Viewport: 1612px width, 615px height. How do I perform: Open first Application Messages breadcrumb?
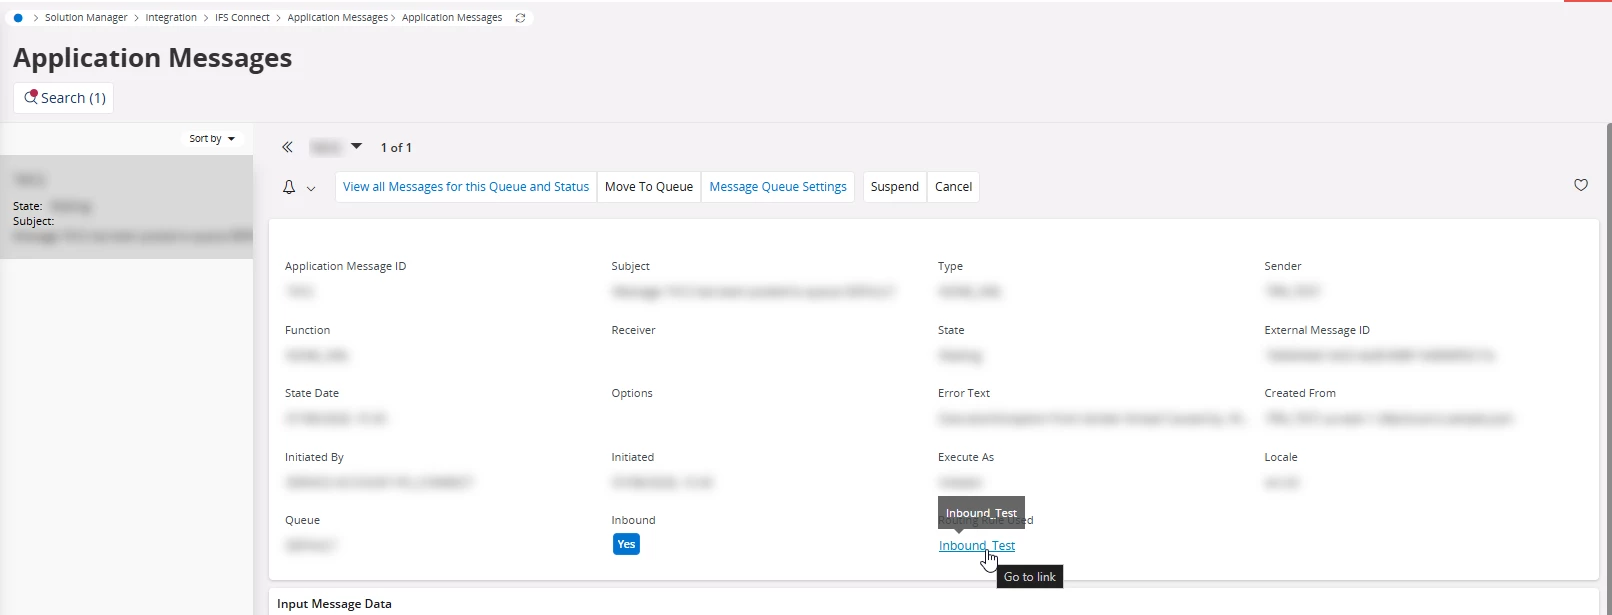pyautogui.click(x=337, y=18)
